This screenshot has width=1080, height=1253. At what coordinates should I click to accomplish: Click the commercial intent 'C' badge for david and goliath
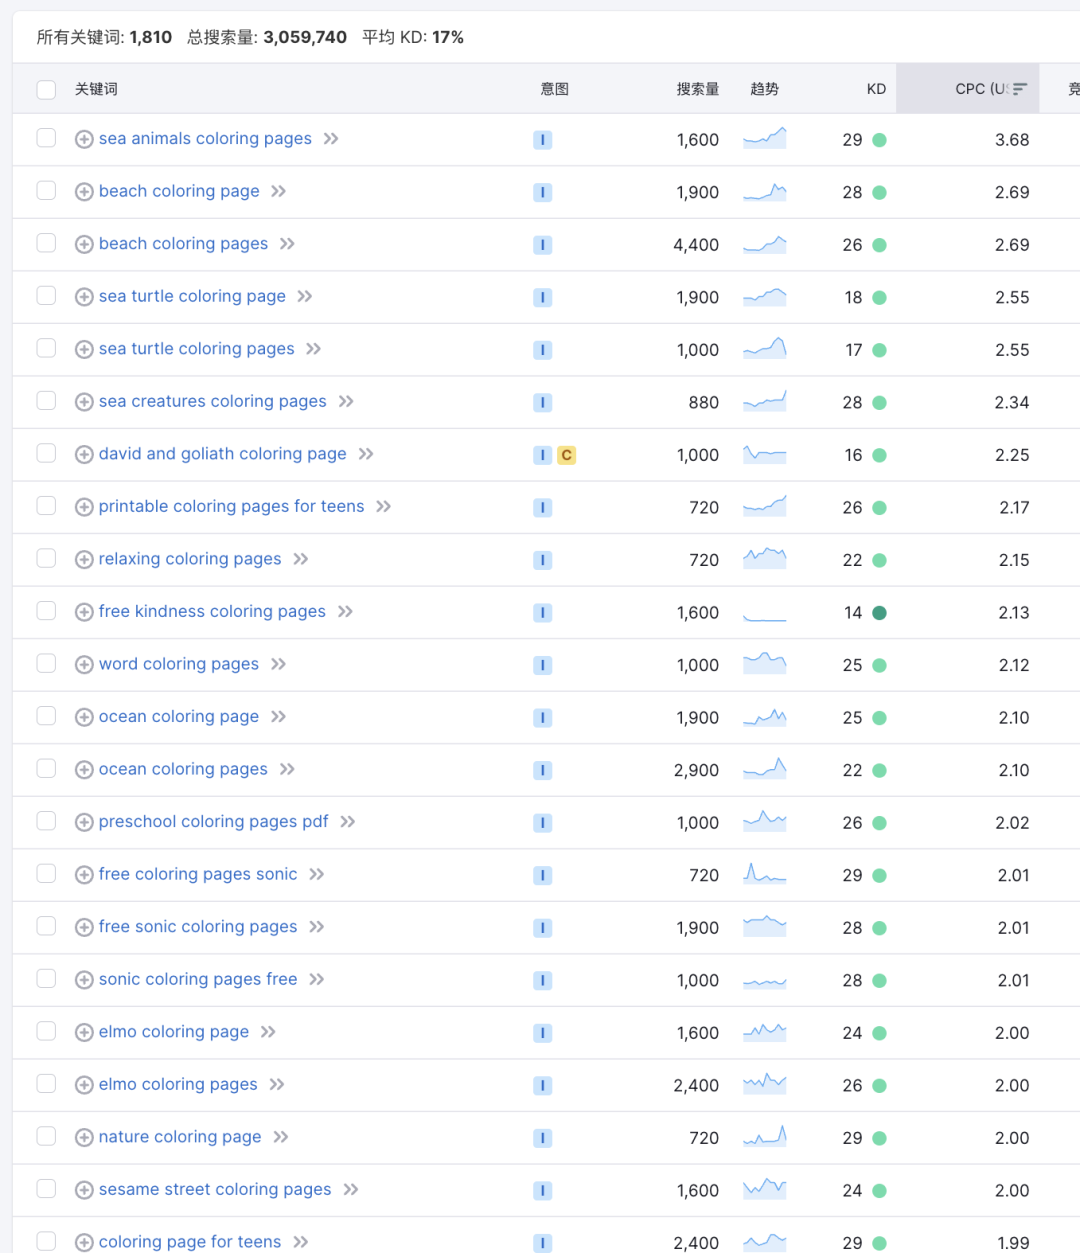click(x=566, y=455)
